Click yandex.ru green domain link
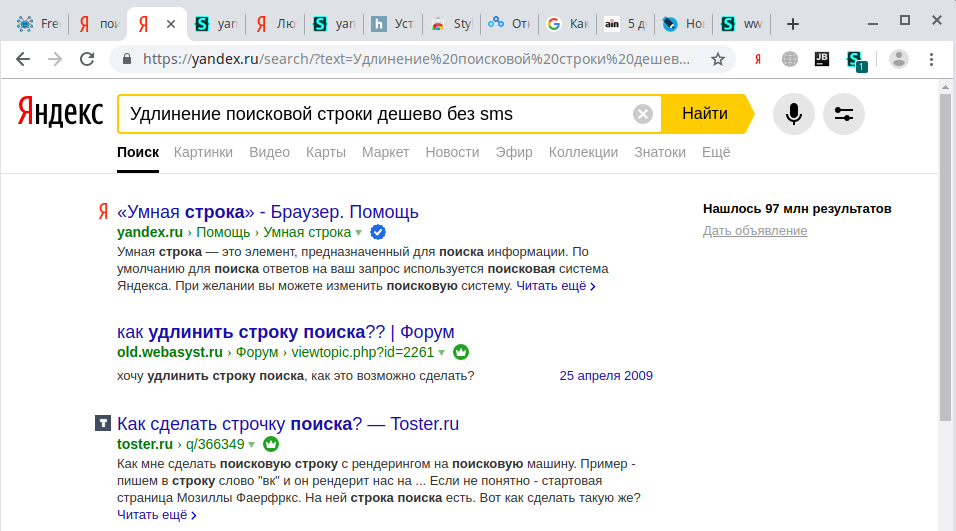Image resolution: width=956 pixels, height=531 pixels. (150, 232)
